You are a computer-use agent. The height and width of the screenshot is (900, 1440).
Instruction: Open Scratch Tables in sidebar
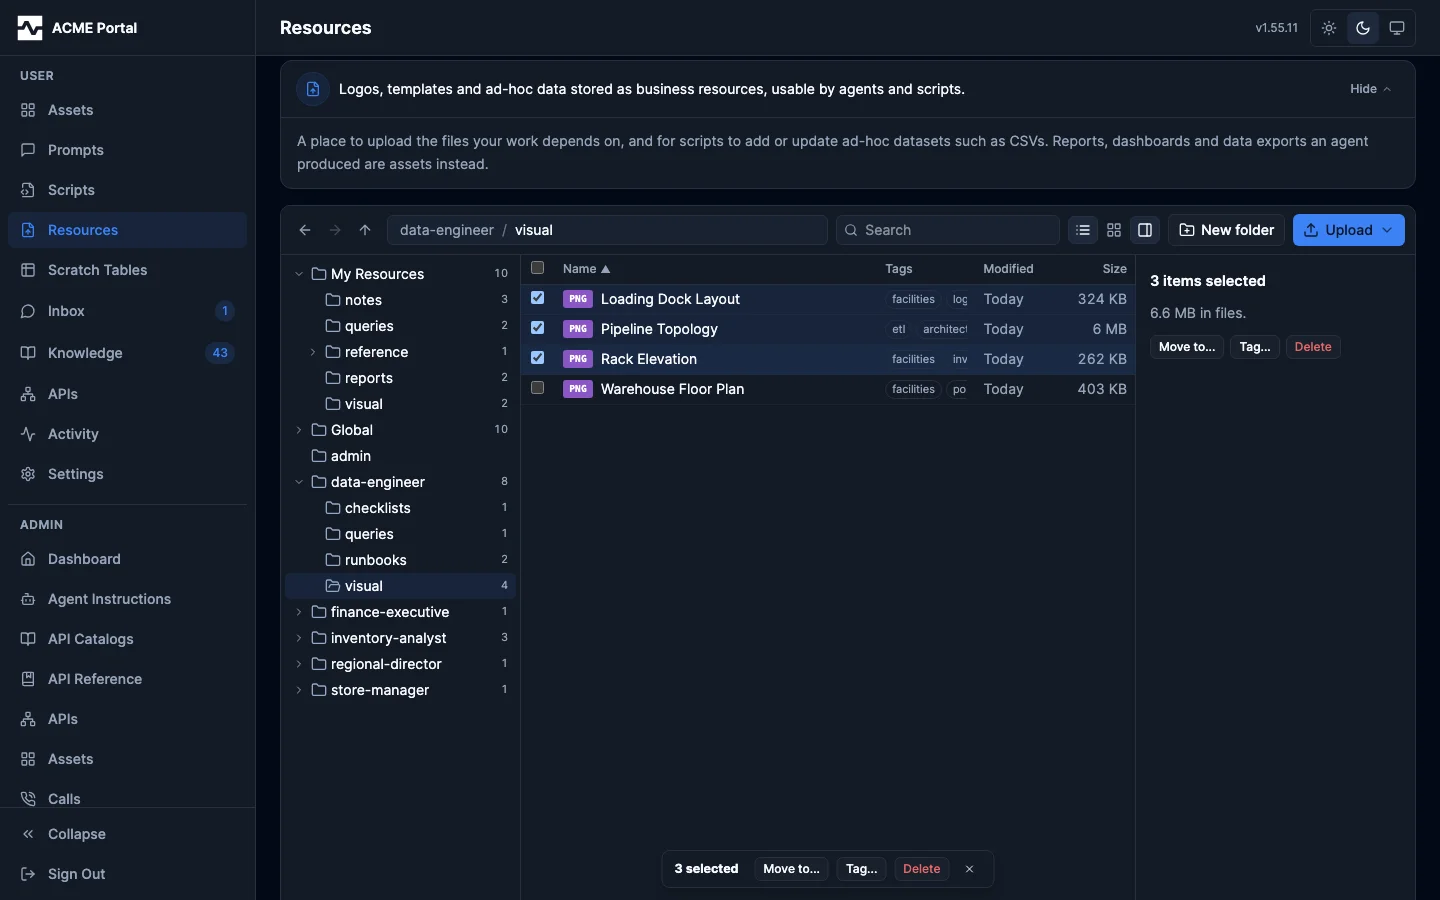127,270
